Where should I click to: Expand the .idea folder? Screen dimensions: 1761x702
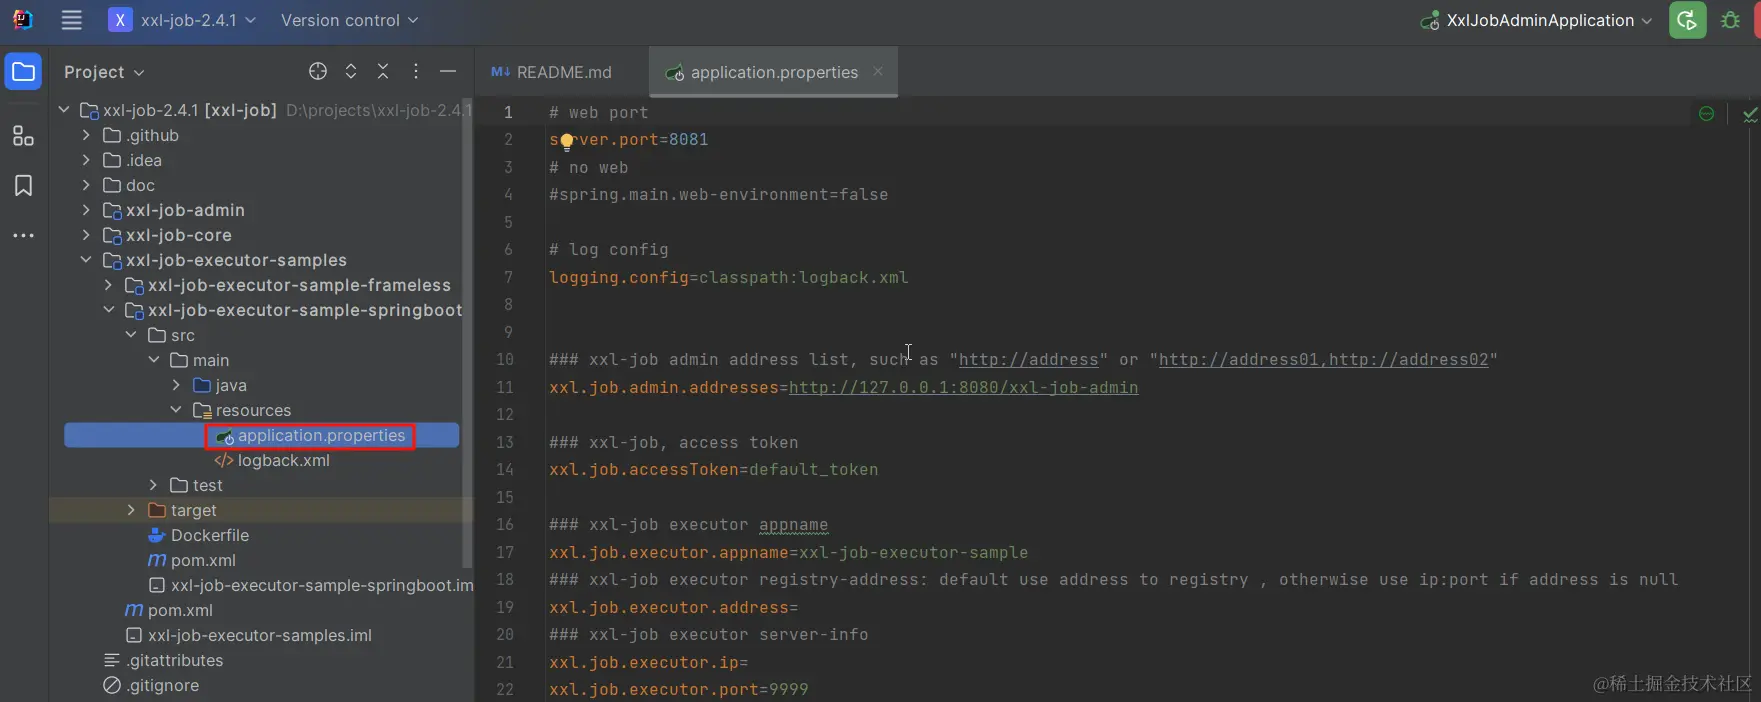(x=86, y=160)
